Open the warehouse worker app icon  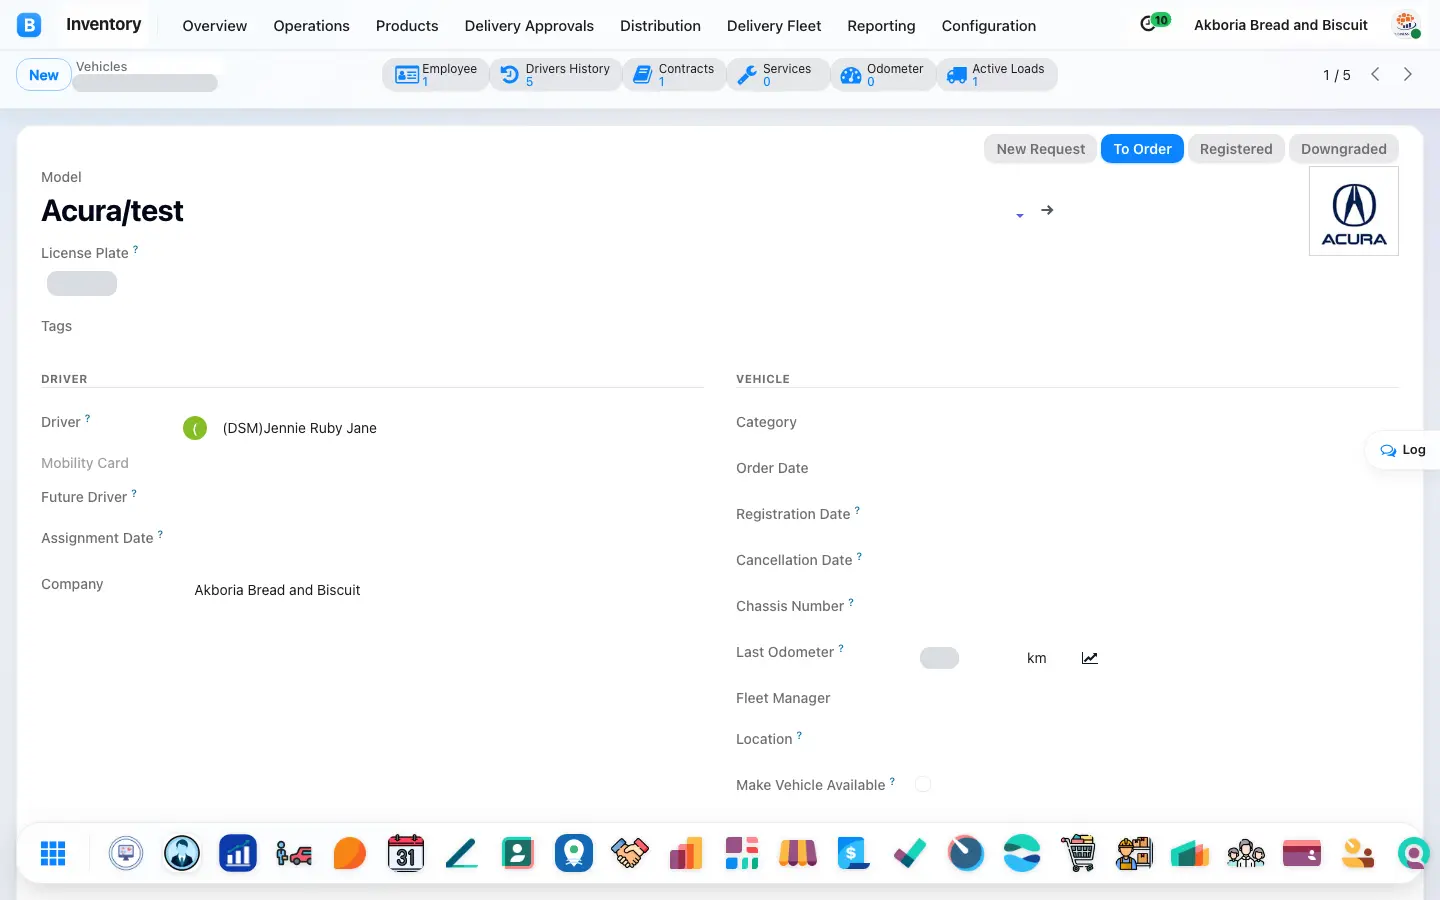(1134, 853)
